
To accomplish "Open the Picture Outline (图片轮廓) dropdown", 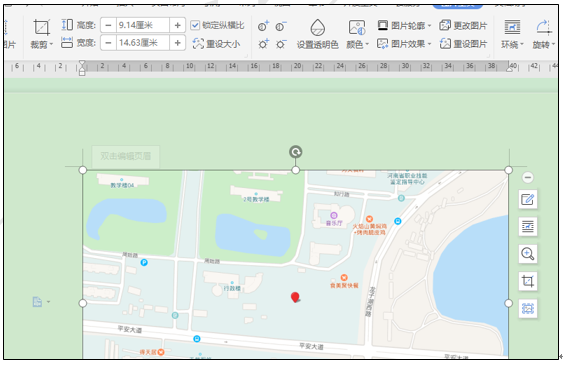I will (x=404, y=25).
